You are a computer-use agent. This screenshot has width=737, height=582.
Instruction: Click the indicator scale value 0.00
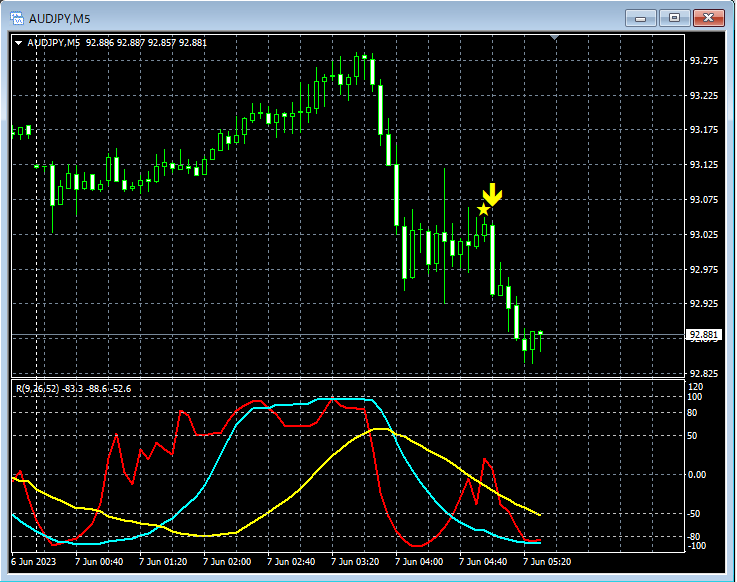pyautogui.click(x=697, y=475)
